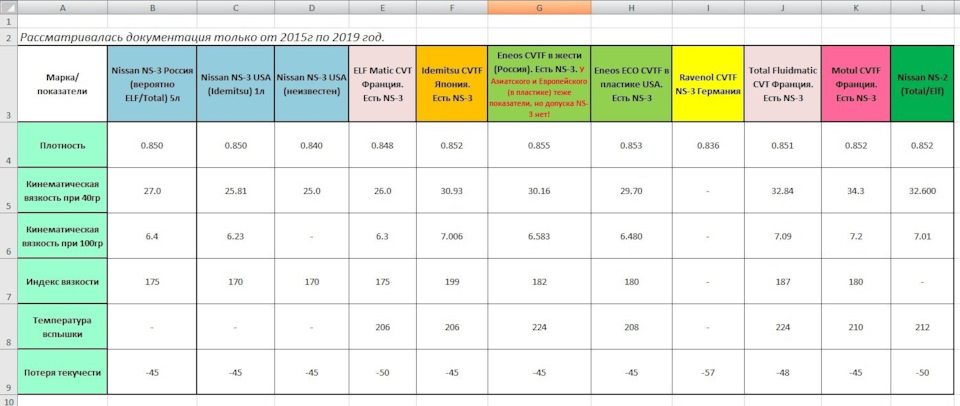Select the 'Nissan NS-3 USA (неизвестен)' cell
960x406 pixels.
pos(312,84)
